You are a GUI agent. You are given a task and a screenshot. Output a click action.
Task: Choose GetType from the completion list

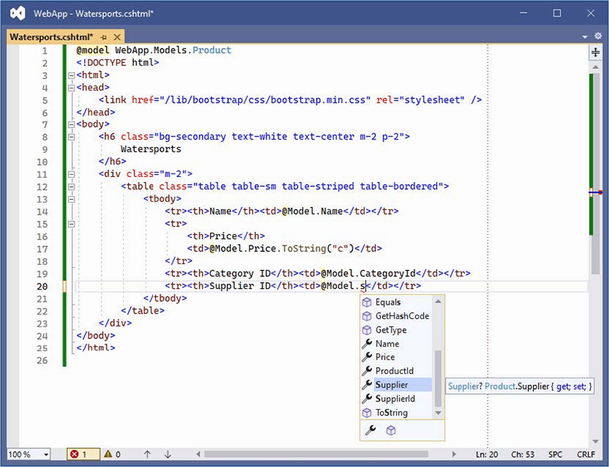point(396,330)
